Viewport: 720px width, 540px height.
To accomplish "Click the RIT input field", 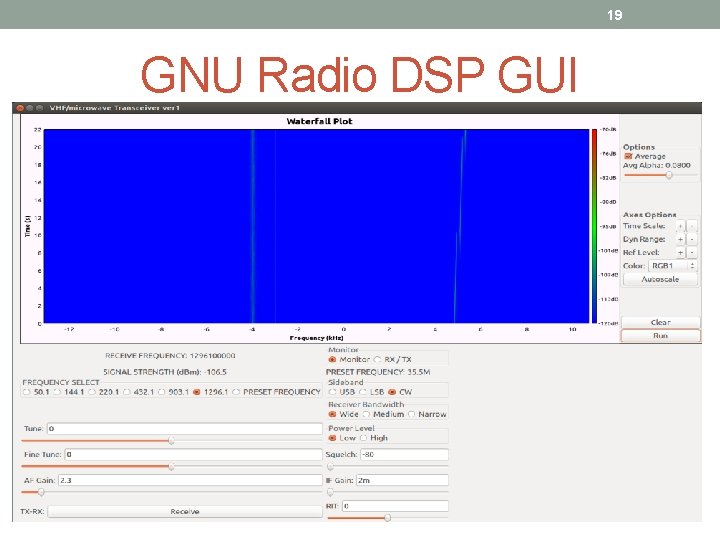I will [x=395, y=506].
